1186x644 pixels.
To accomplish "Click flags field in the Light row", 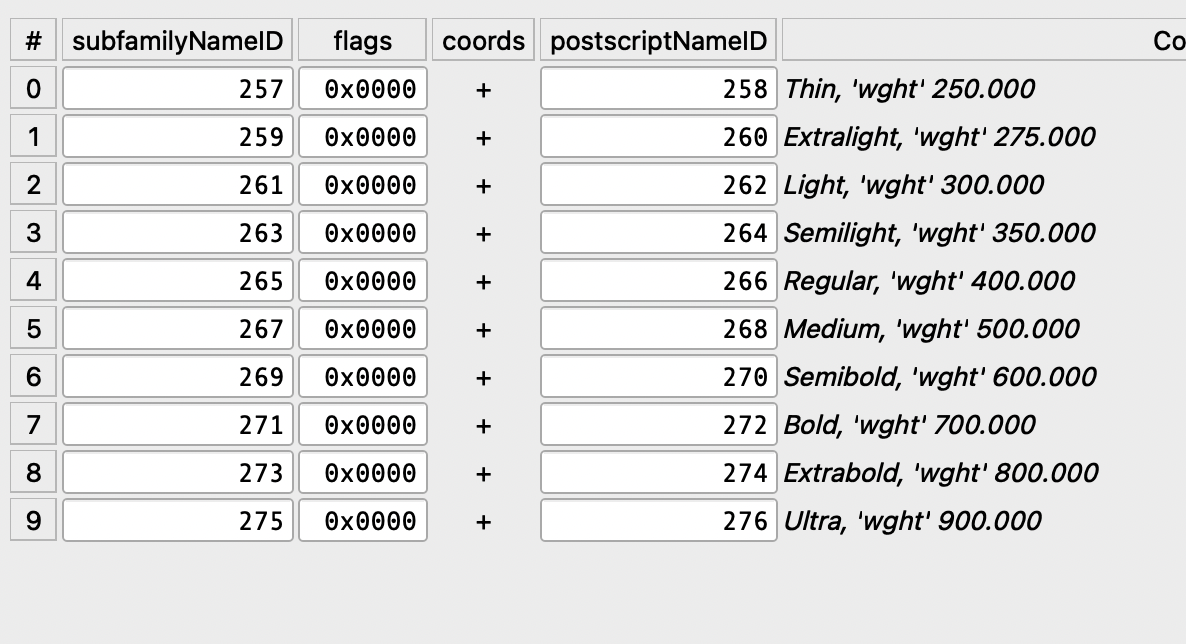I will click(363, 186).
